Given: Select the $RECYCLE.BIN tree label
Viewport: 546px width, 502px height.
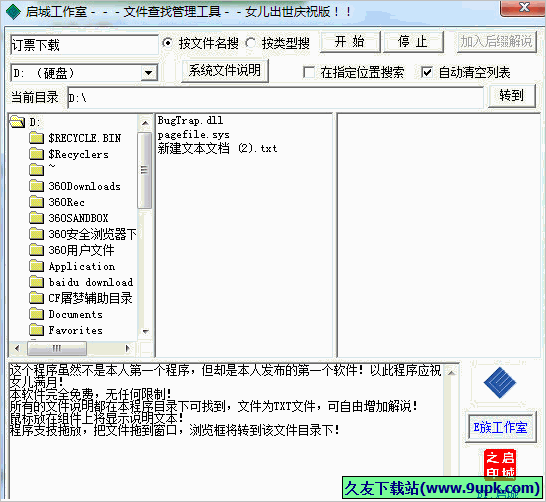Looking at the screenshot, I should (x=85, y=138).
